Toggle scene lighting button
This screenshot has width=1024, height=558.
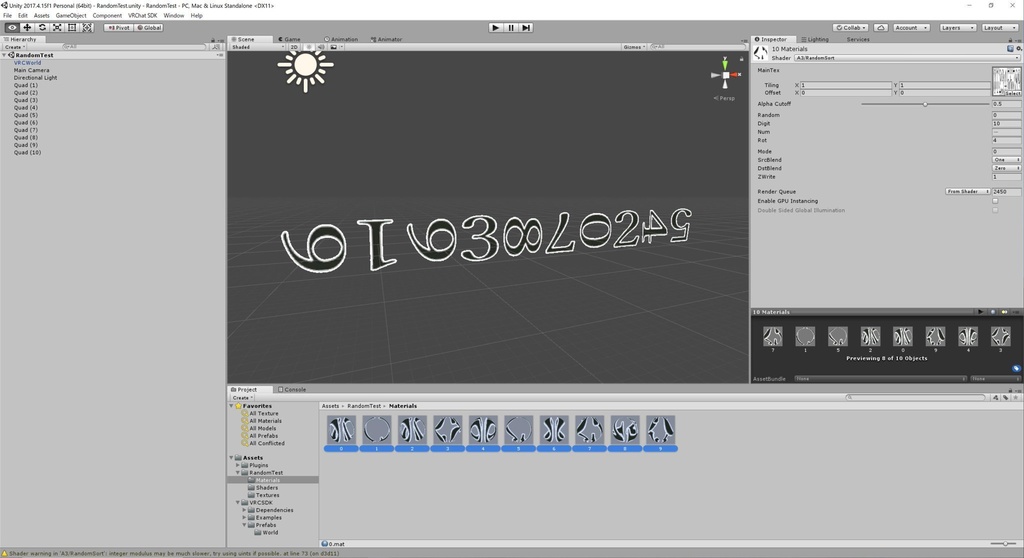click(x=309, y=47)
